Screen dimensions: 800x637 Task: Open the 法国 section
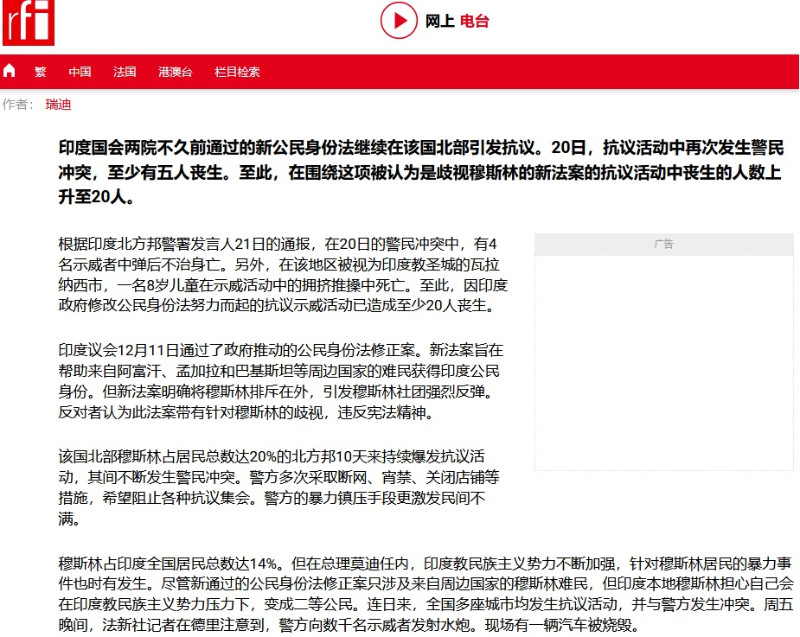pyautogui.click(x=124, y=72)
